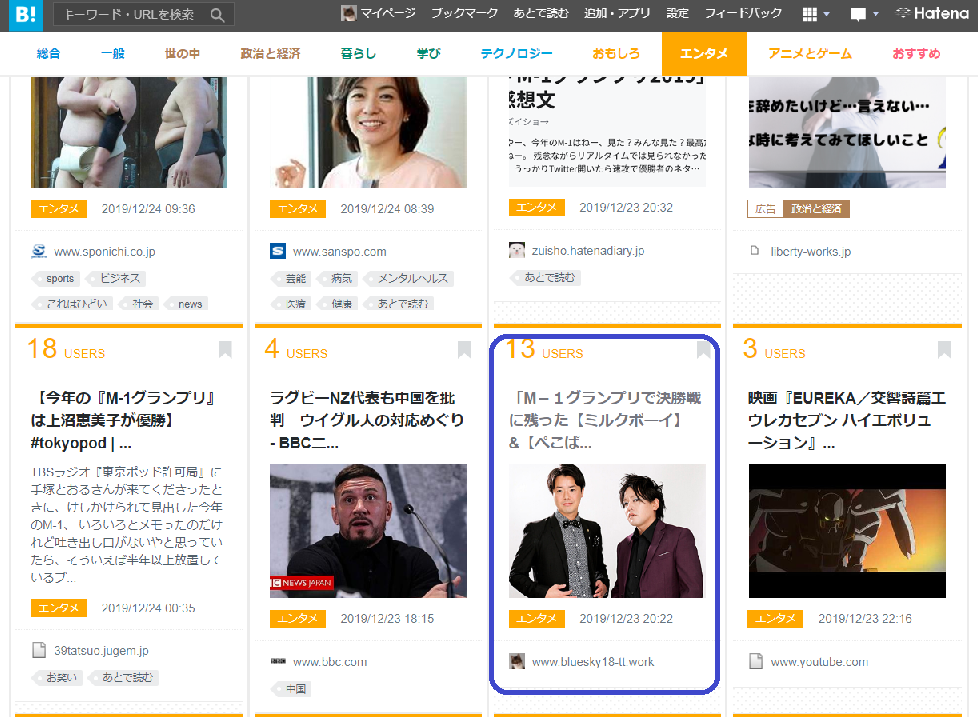Viewport: 978px width, 717px height.
Task: Open 設定 in the top bar
Action: (677, 13)
